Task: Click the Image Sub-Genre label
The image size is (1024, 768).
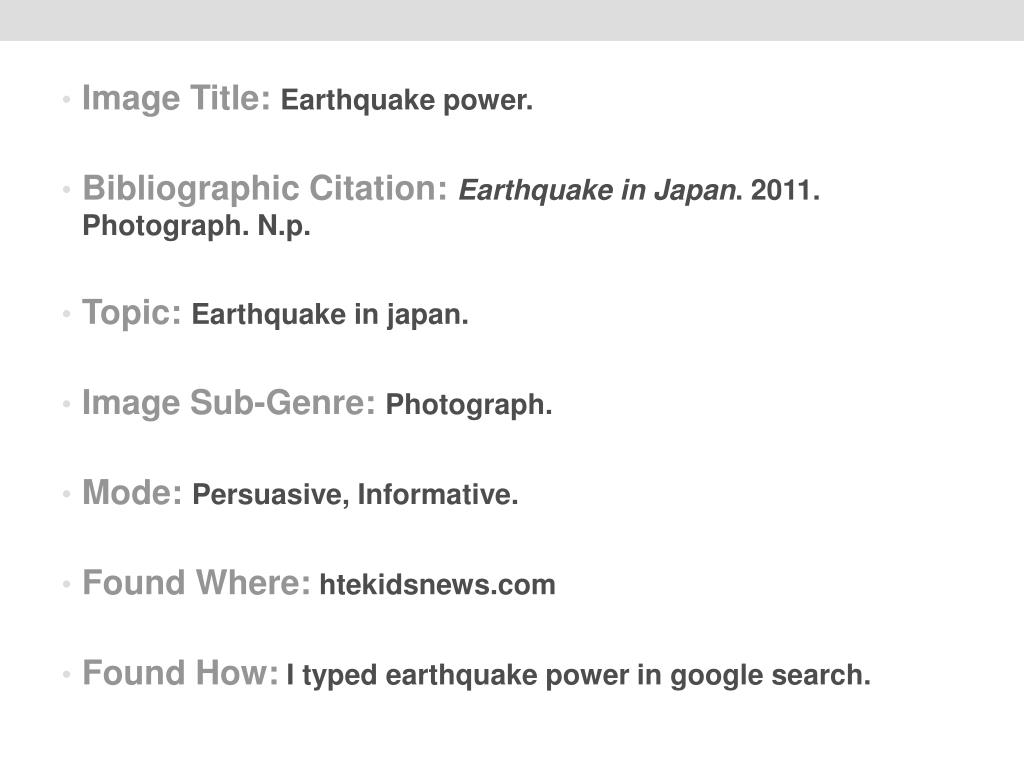Action: tap(229, 404)
